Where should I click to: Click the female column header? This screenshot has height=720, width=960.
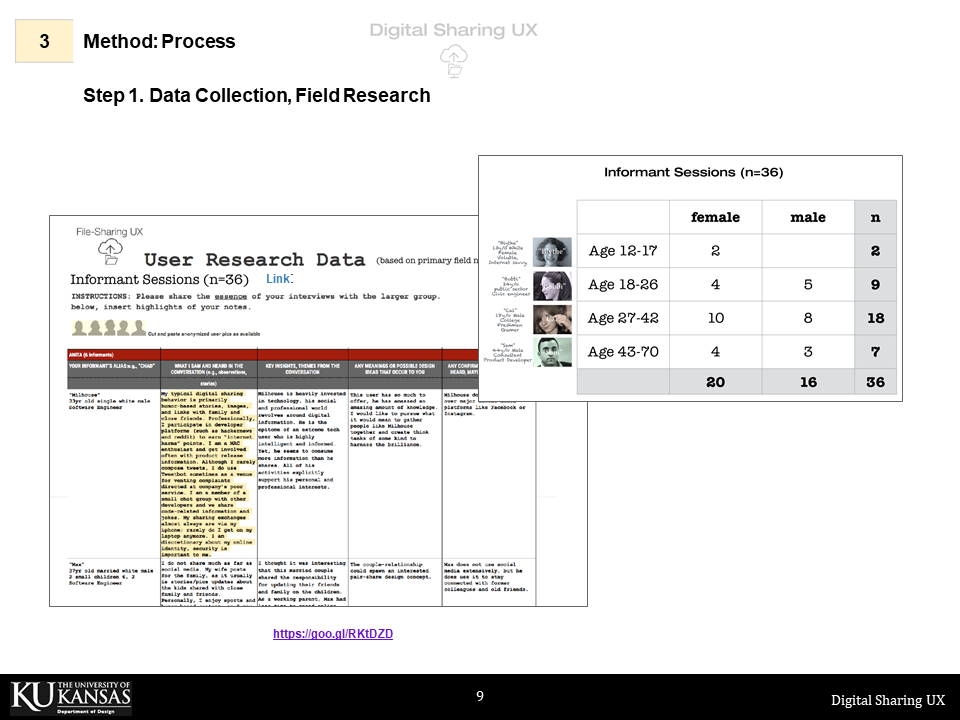[715, 217]
